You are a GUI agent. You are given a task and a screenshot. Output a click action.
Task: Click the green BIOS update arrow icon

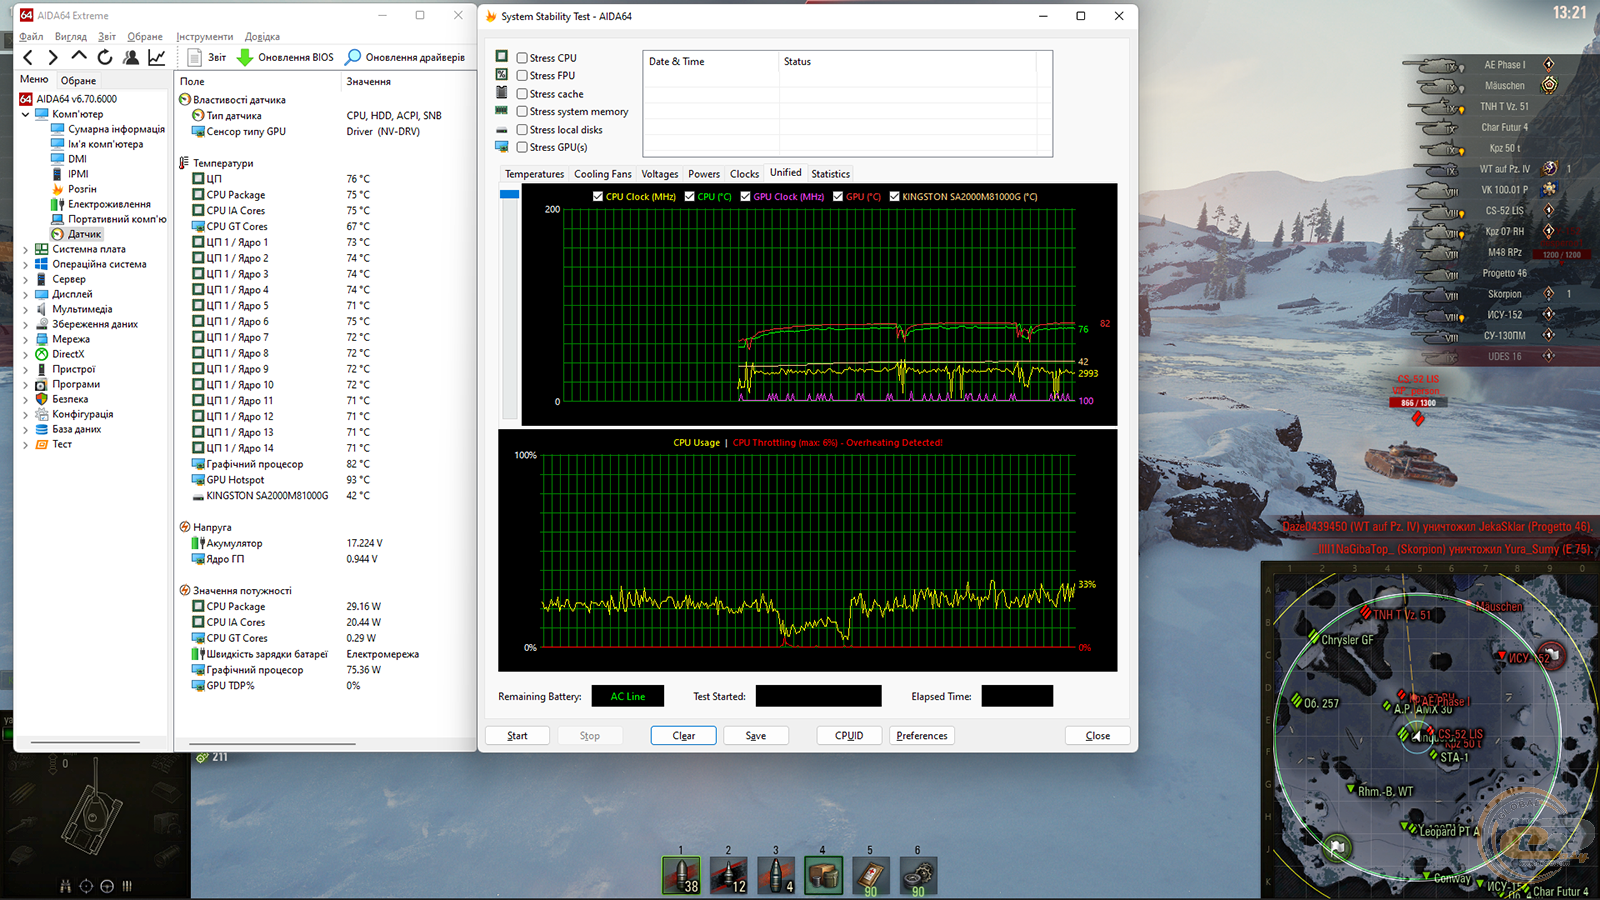click(245, 58)
